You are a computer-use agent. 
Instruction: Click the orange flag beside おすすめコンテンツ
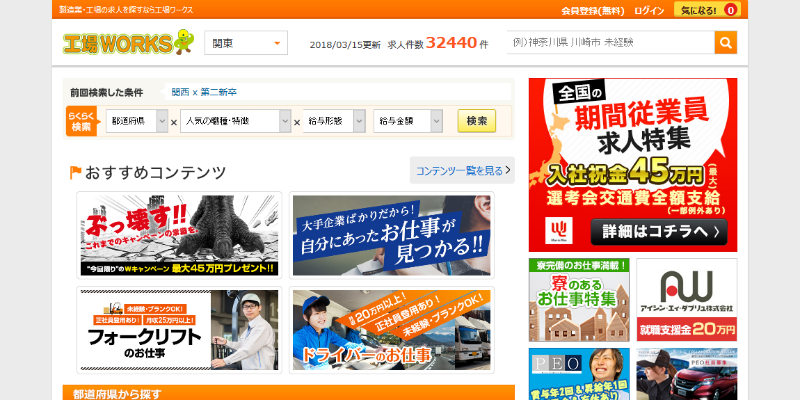(x=75, y=172)
